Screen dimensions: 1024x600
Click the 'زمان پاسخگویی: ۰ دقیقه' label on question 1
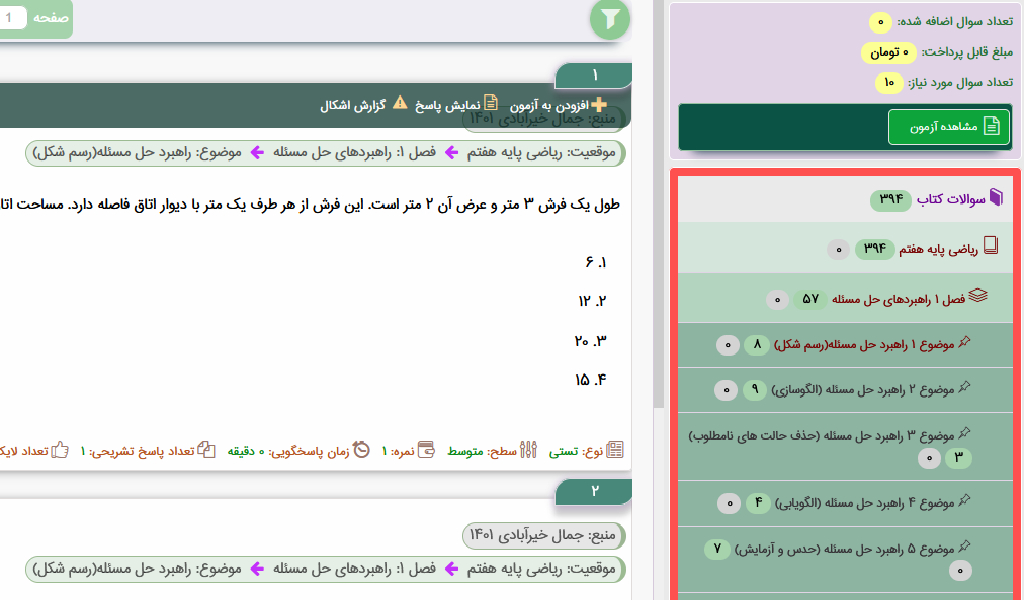[288, 451]
